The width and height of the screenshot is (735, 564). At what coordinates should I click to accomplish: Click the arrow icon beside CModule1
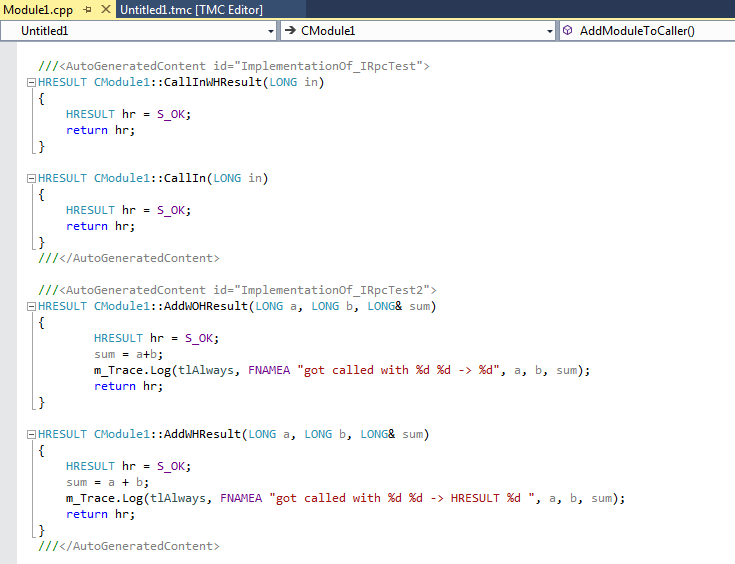click(290, 30)
